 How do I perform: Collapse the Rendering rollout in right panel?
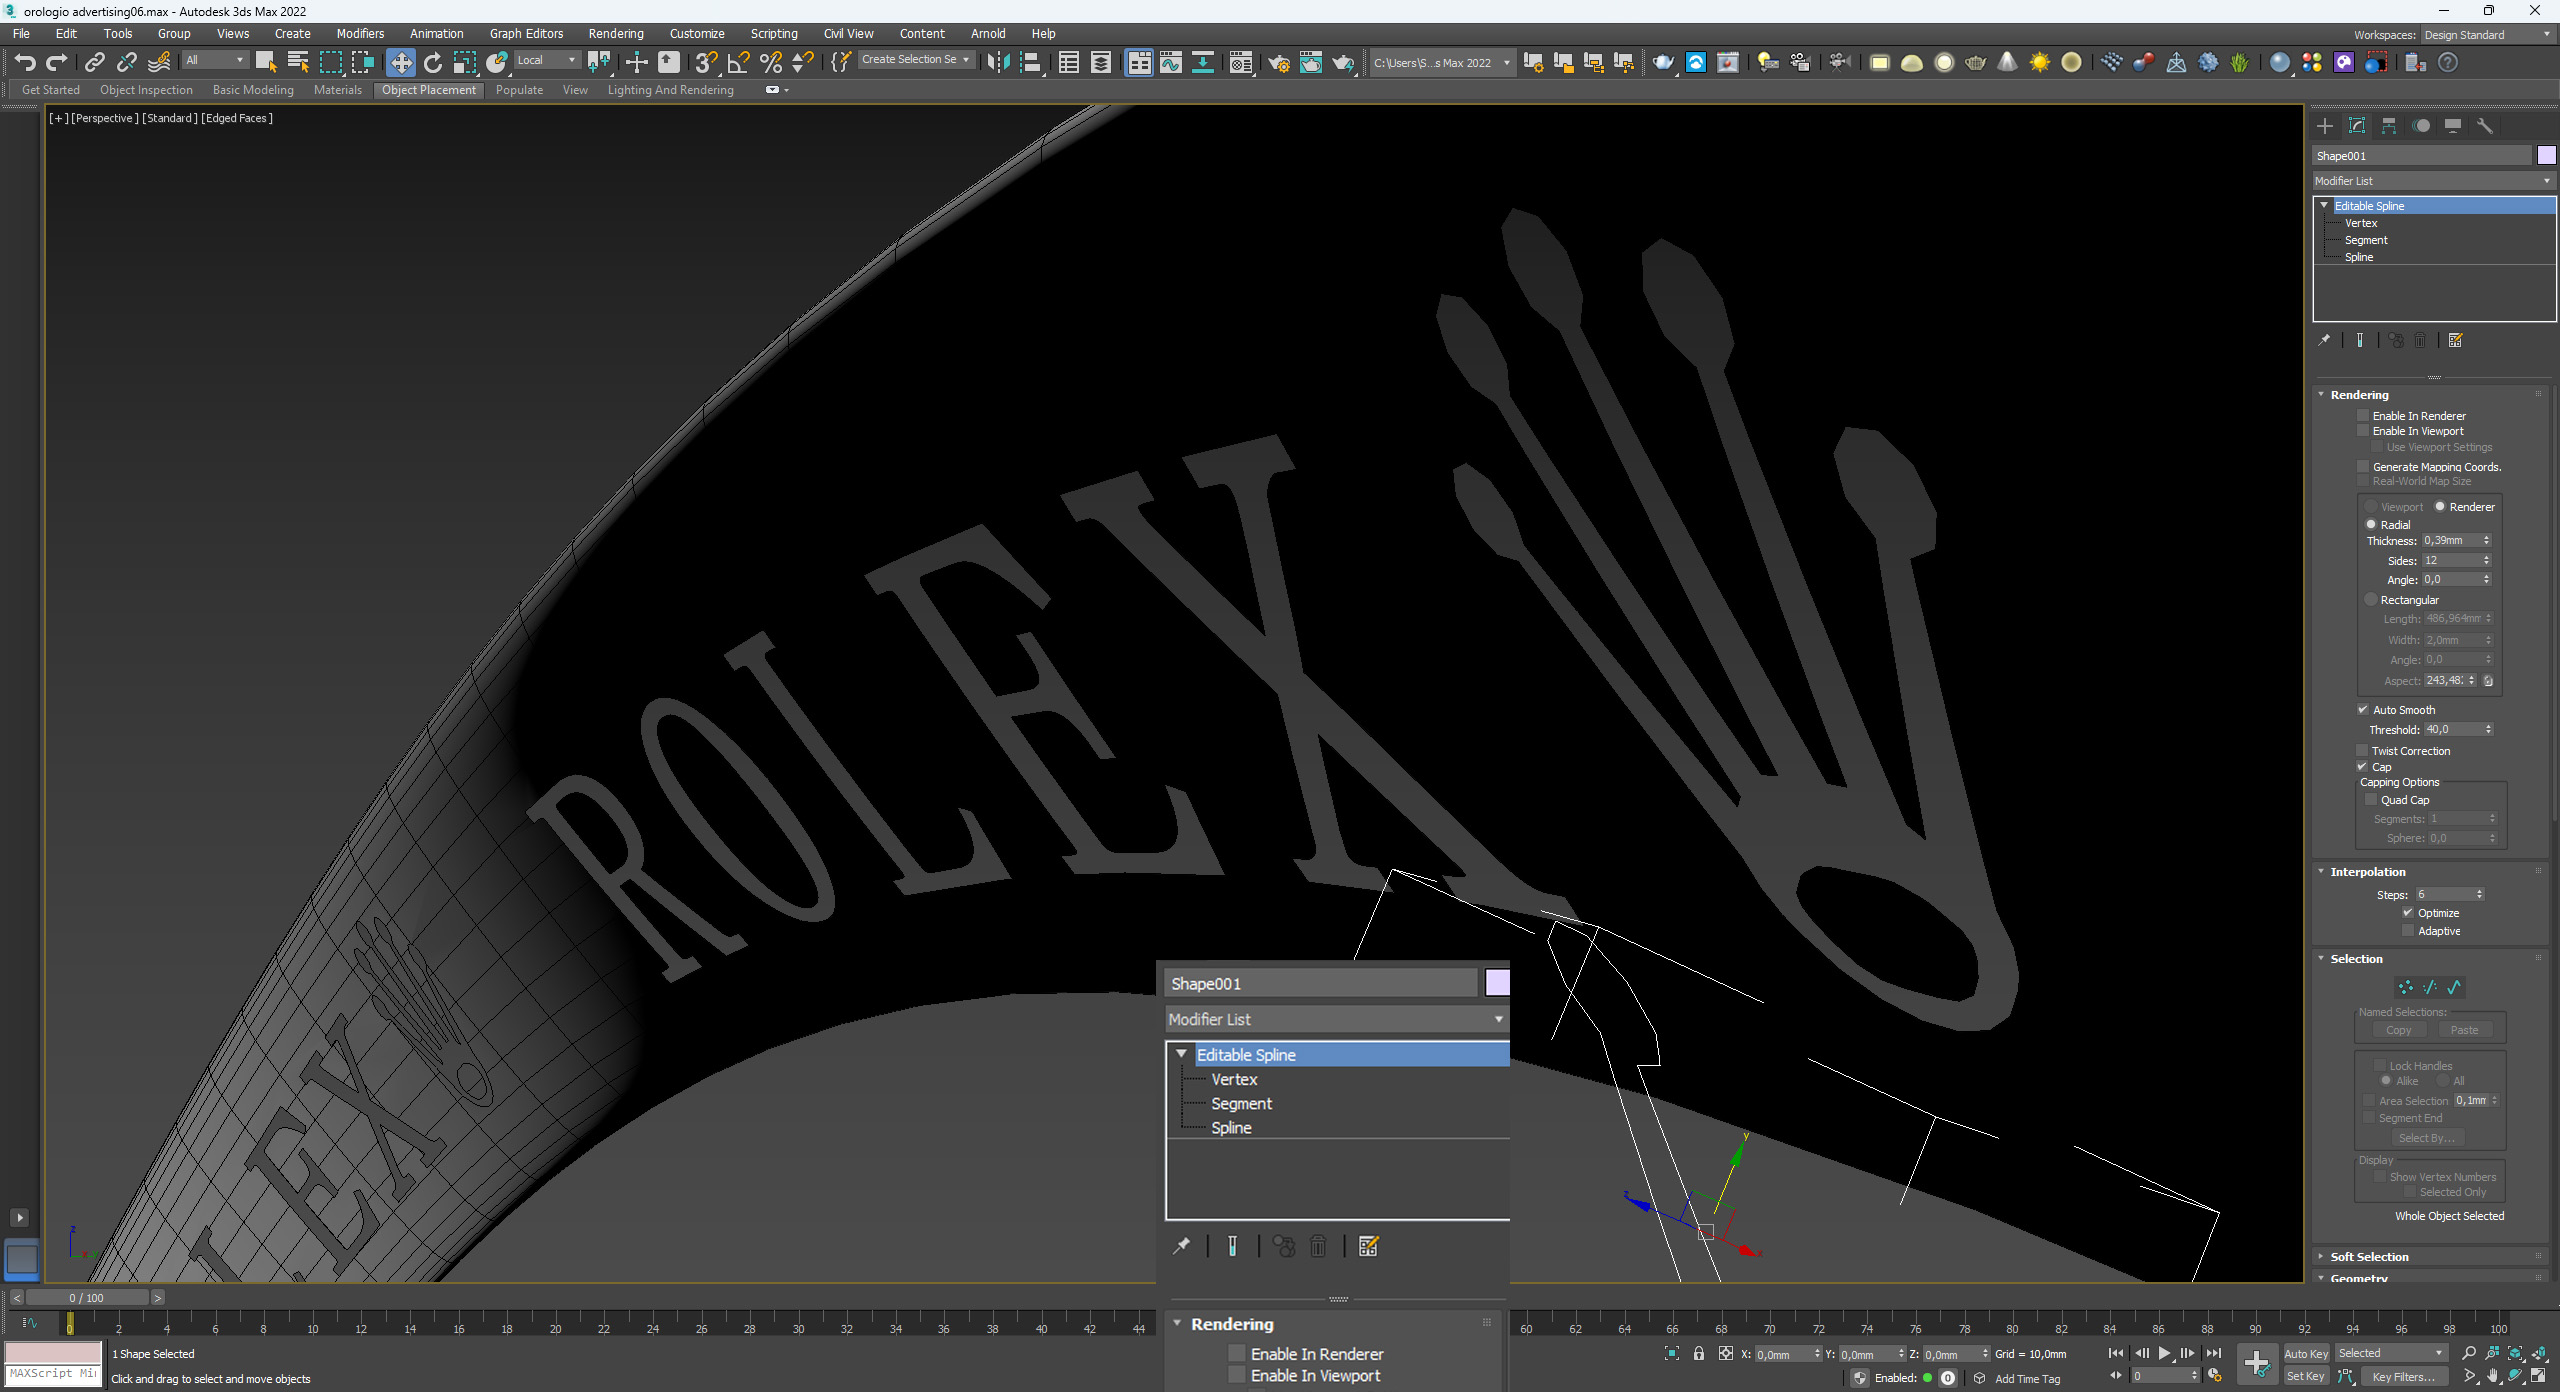2359,395
